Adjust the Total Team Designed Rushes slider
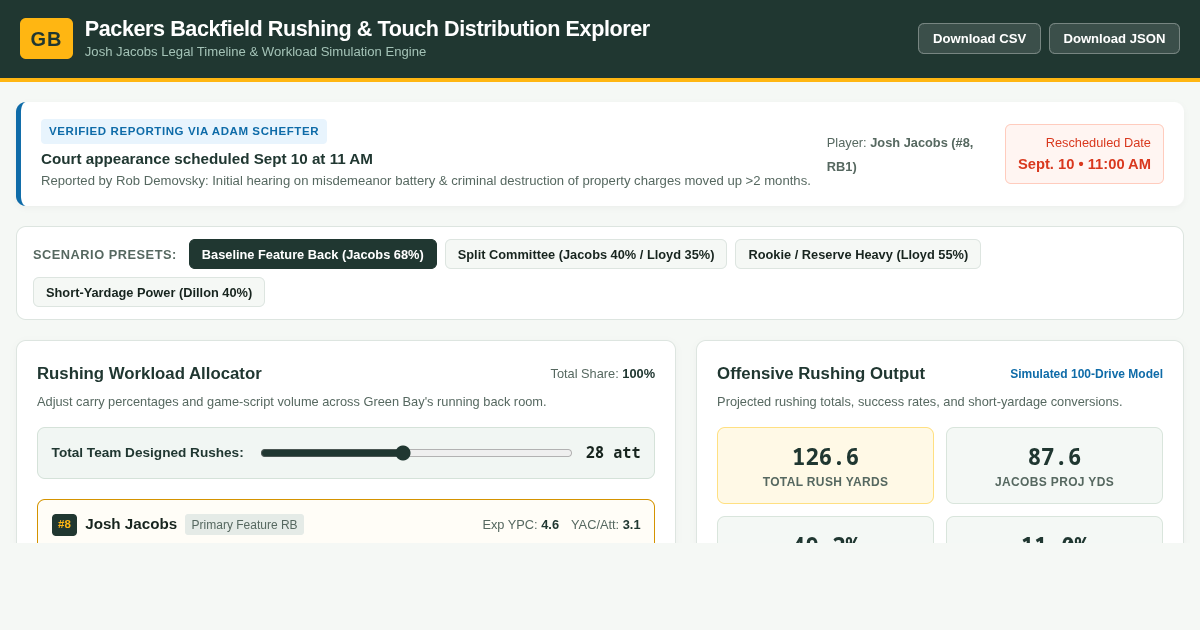Viewport: 1200px width, 630px height. (416, 453)
